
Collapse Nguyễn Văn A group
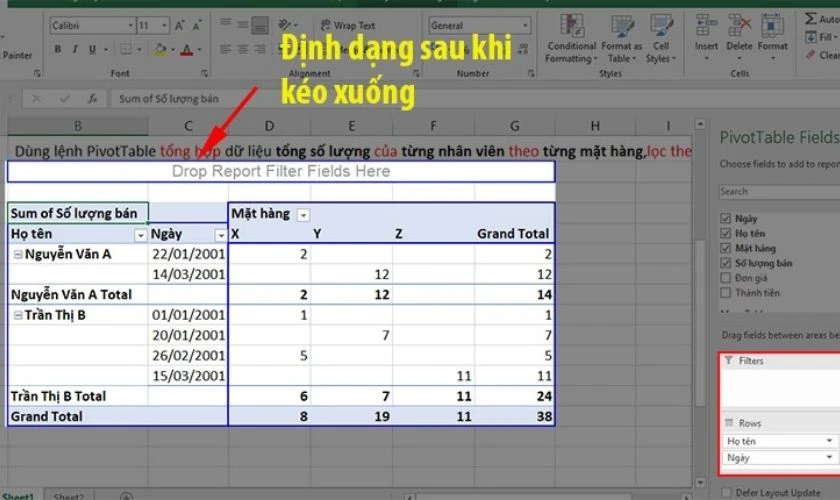point(18,255)
